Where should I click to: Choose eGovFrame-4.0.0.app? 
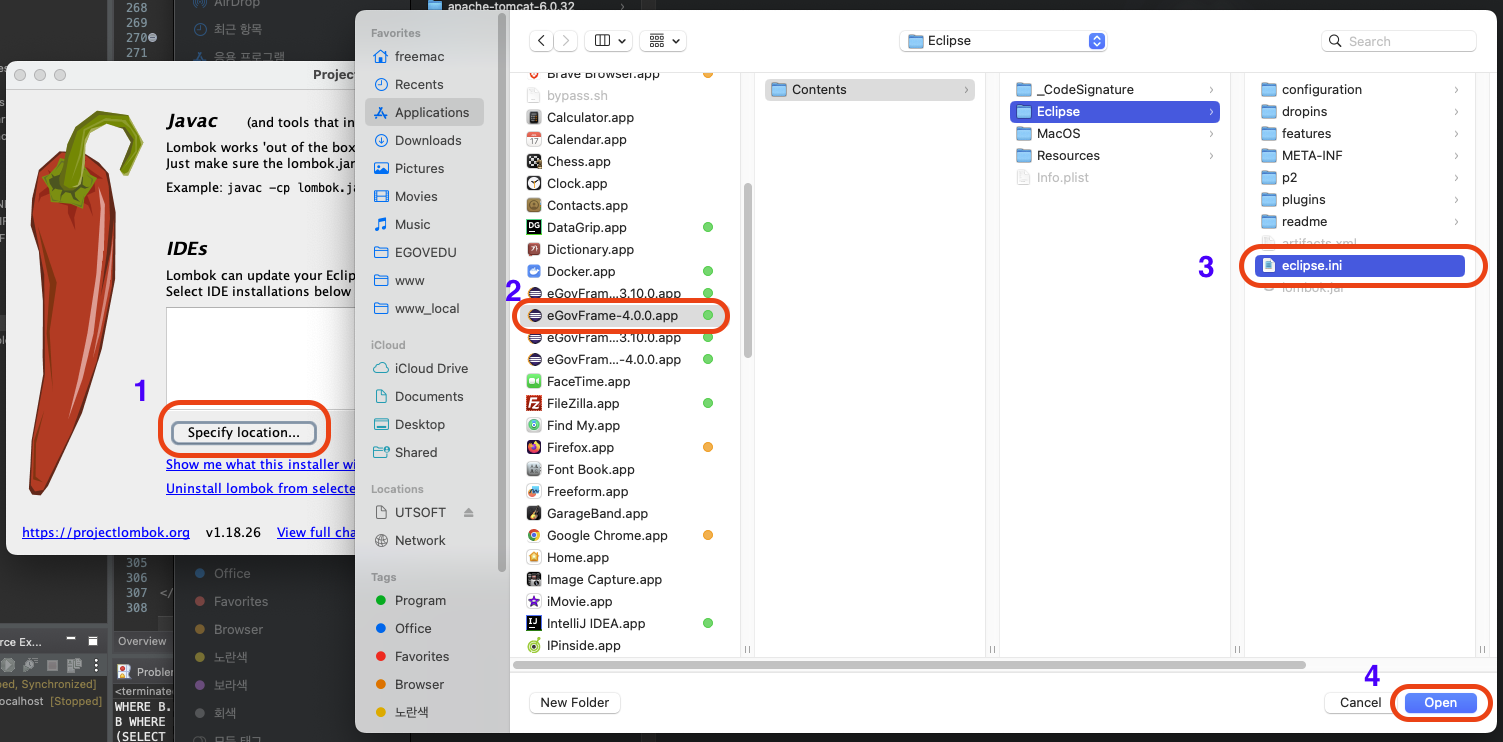click(612, 315)
